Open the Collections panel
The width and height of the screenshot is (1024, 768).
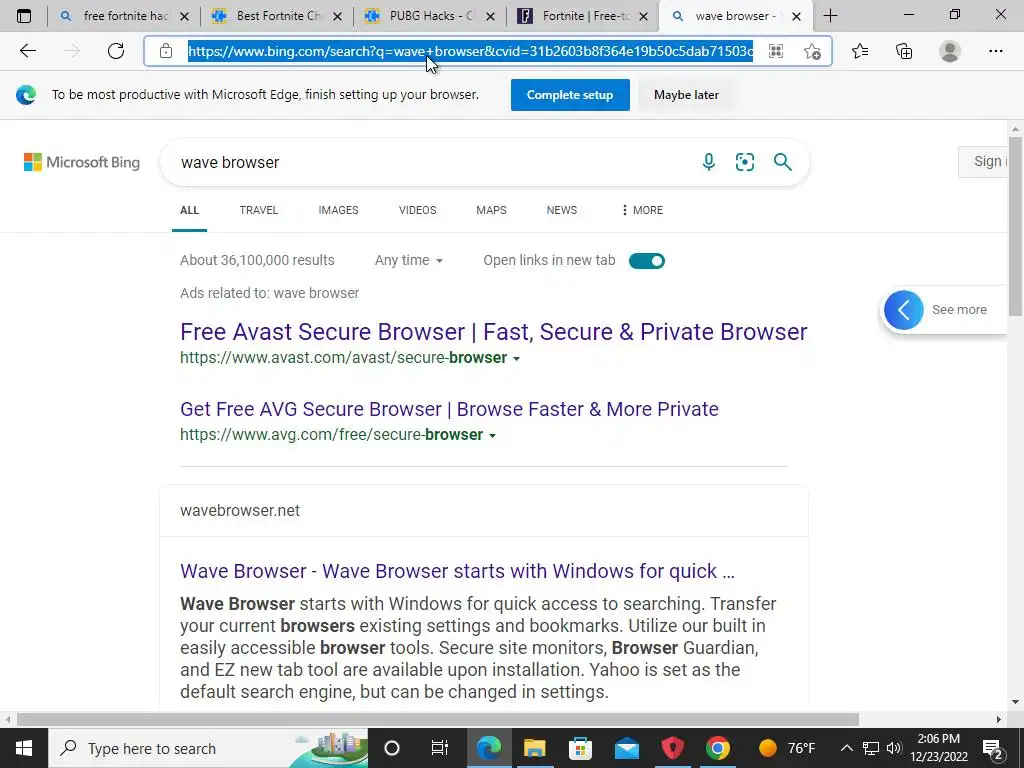(904, 51)
